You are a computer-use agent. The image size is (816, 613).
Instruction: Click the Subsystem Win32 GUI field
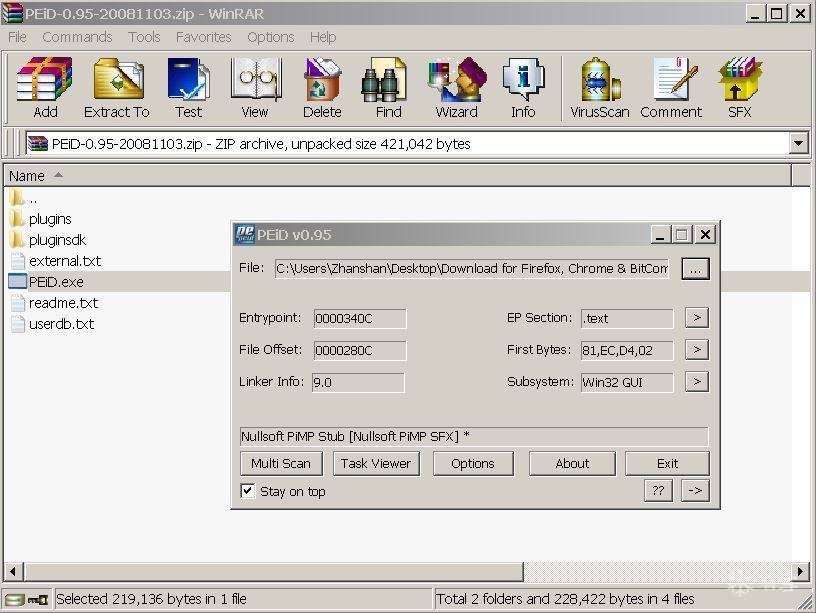[627, 382]
